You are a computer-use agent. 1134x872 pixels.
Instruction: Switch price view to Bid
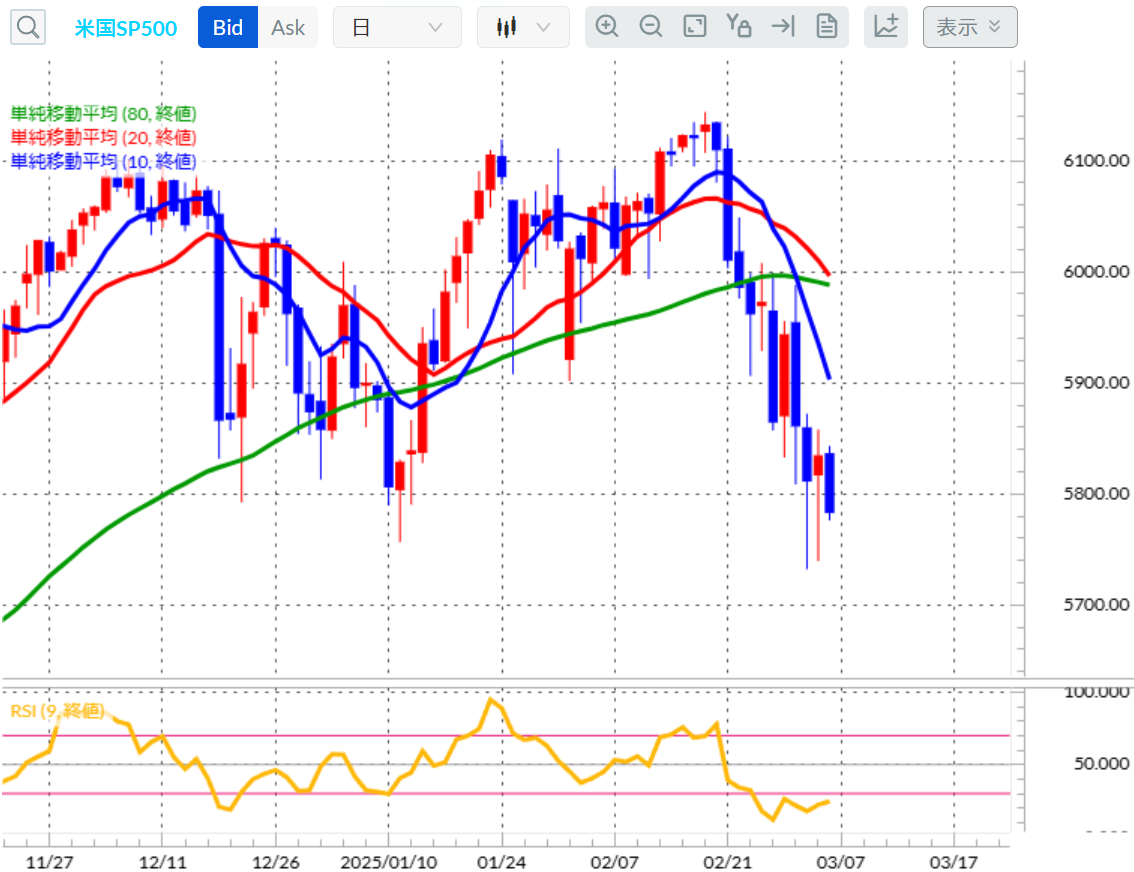[x=228, y=27]
